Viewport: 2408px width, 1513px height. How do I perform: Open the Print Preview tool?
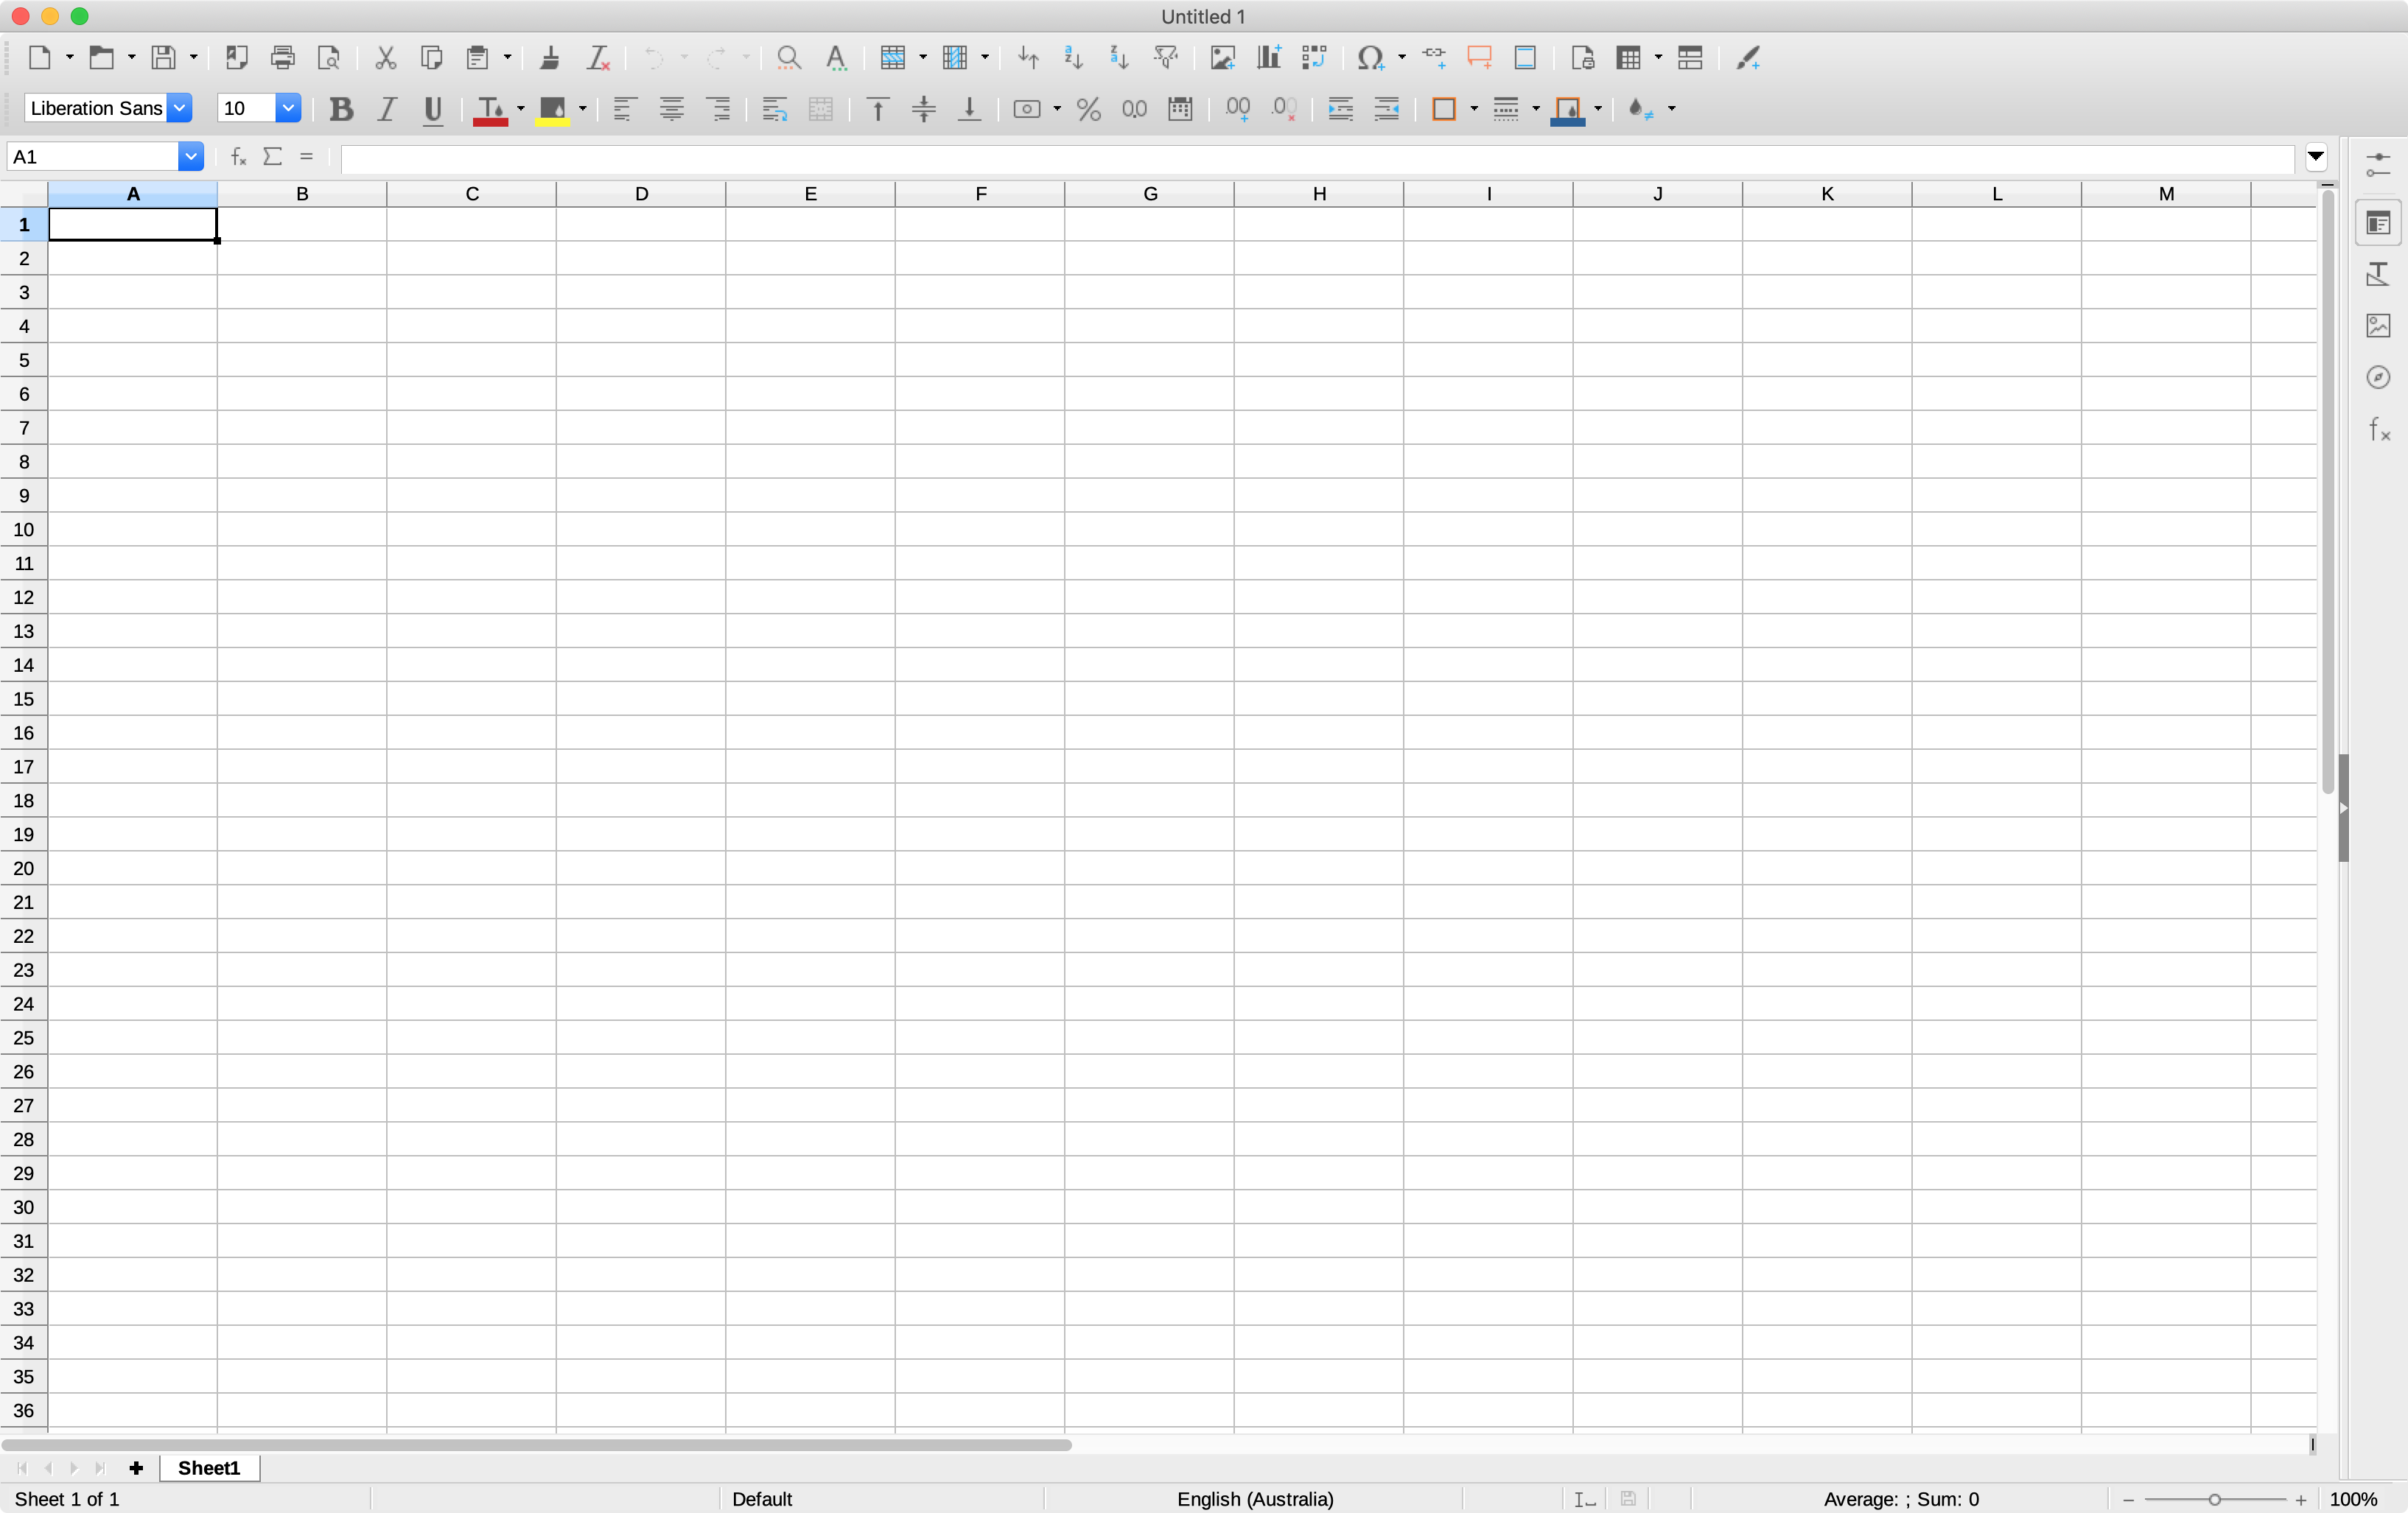pos(330,58)
